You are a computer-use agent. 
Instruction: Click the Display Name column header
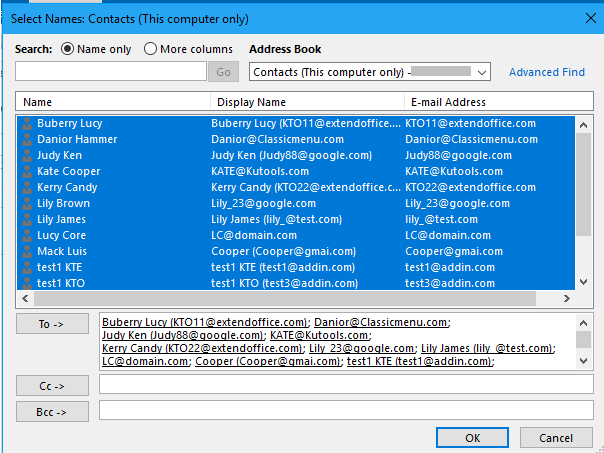click(306, 102)
